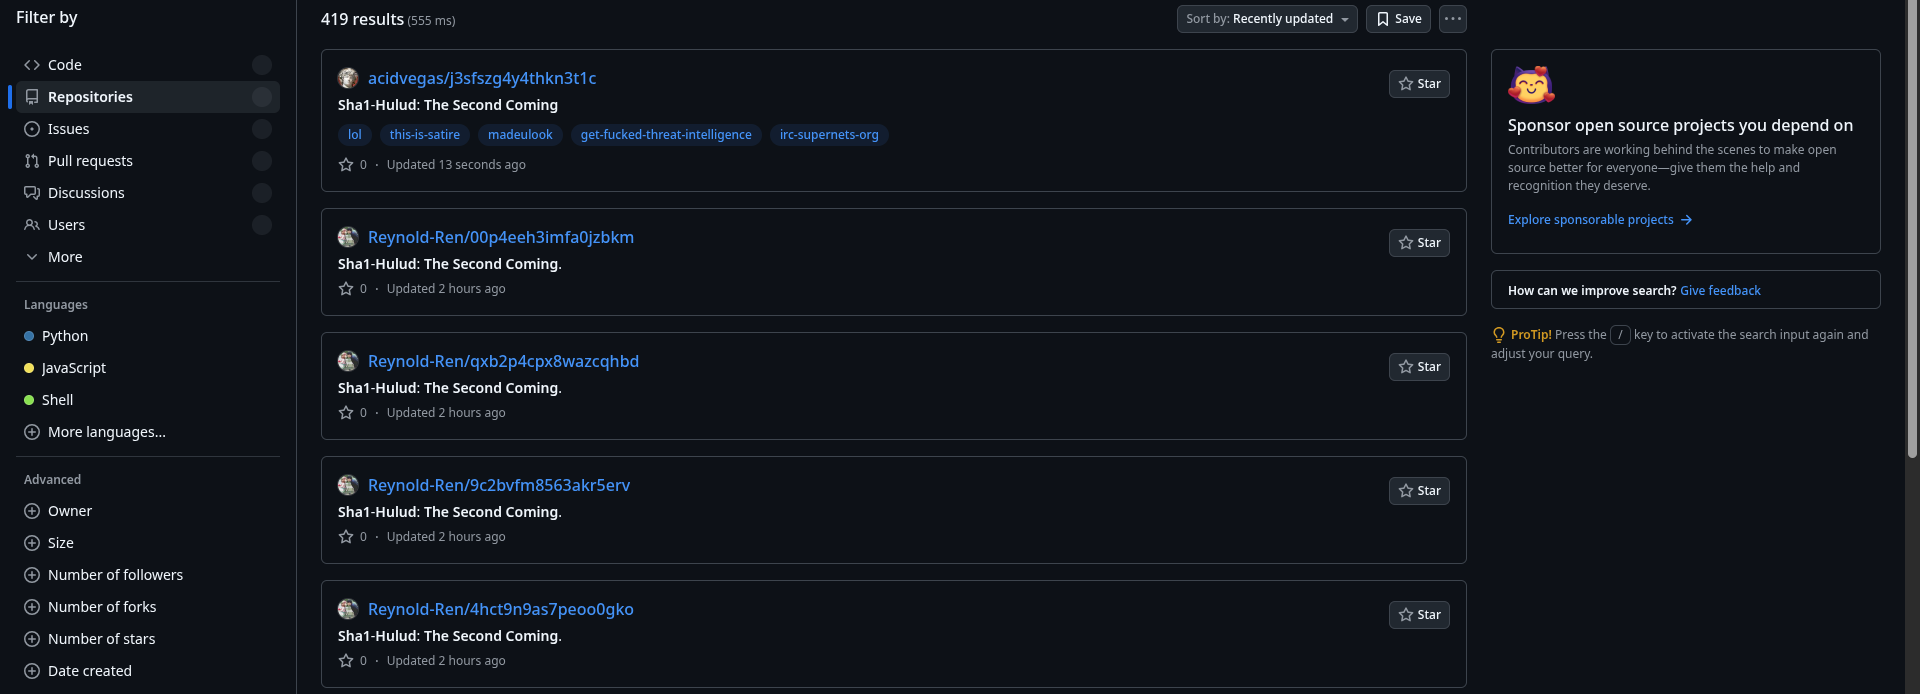
Task: Select the lol topic tag
Action: pos(355,135)
